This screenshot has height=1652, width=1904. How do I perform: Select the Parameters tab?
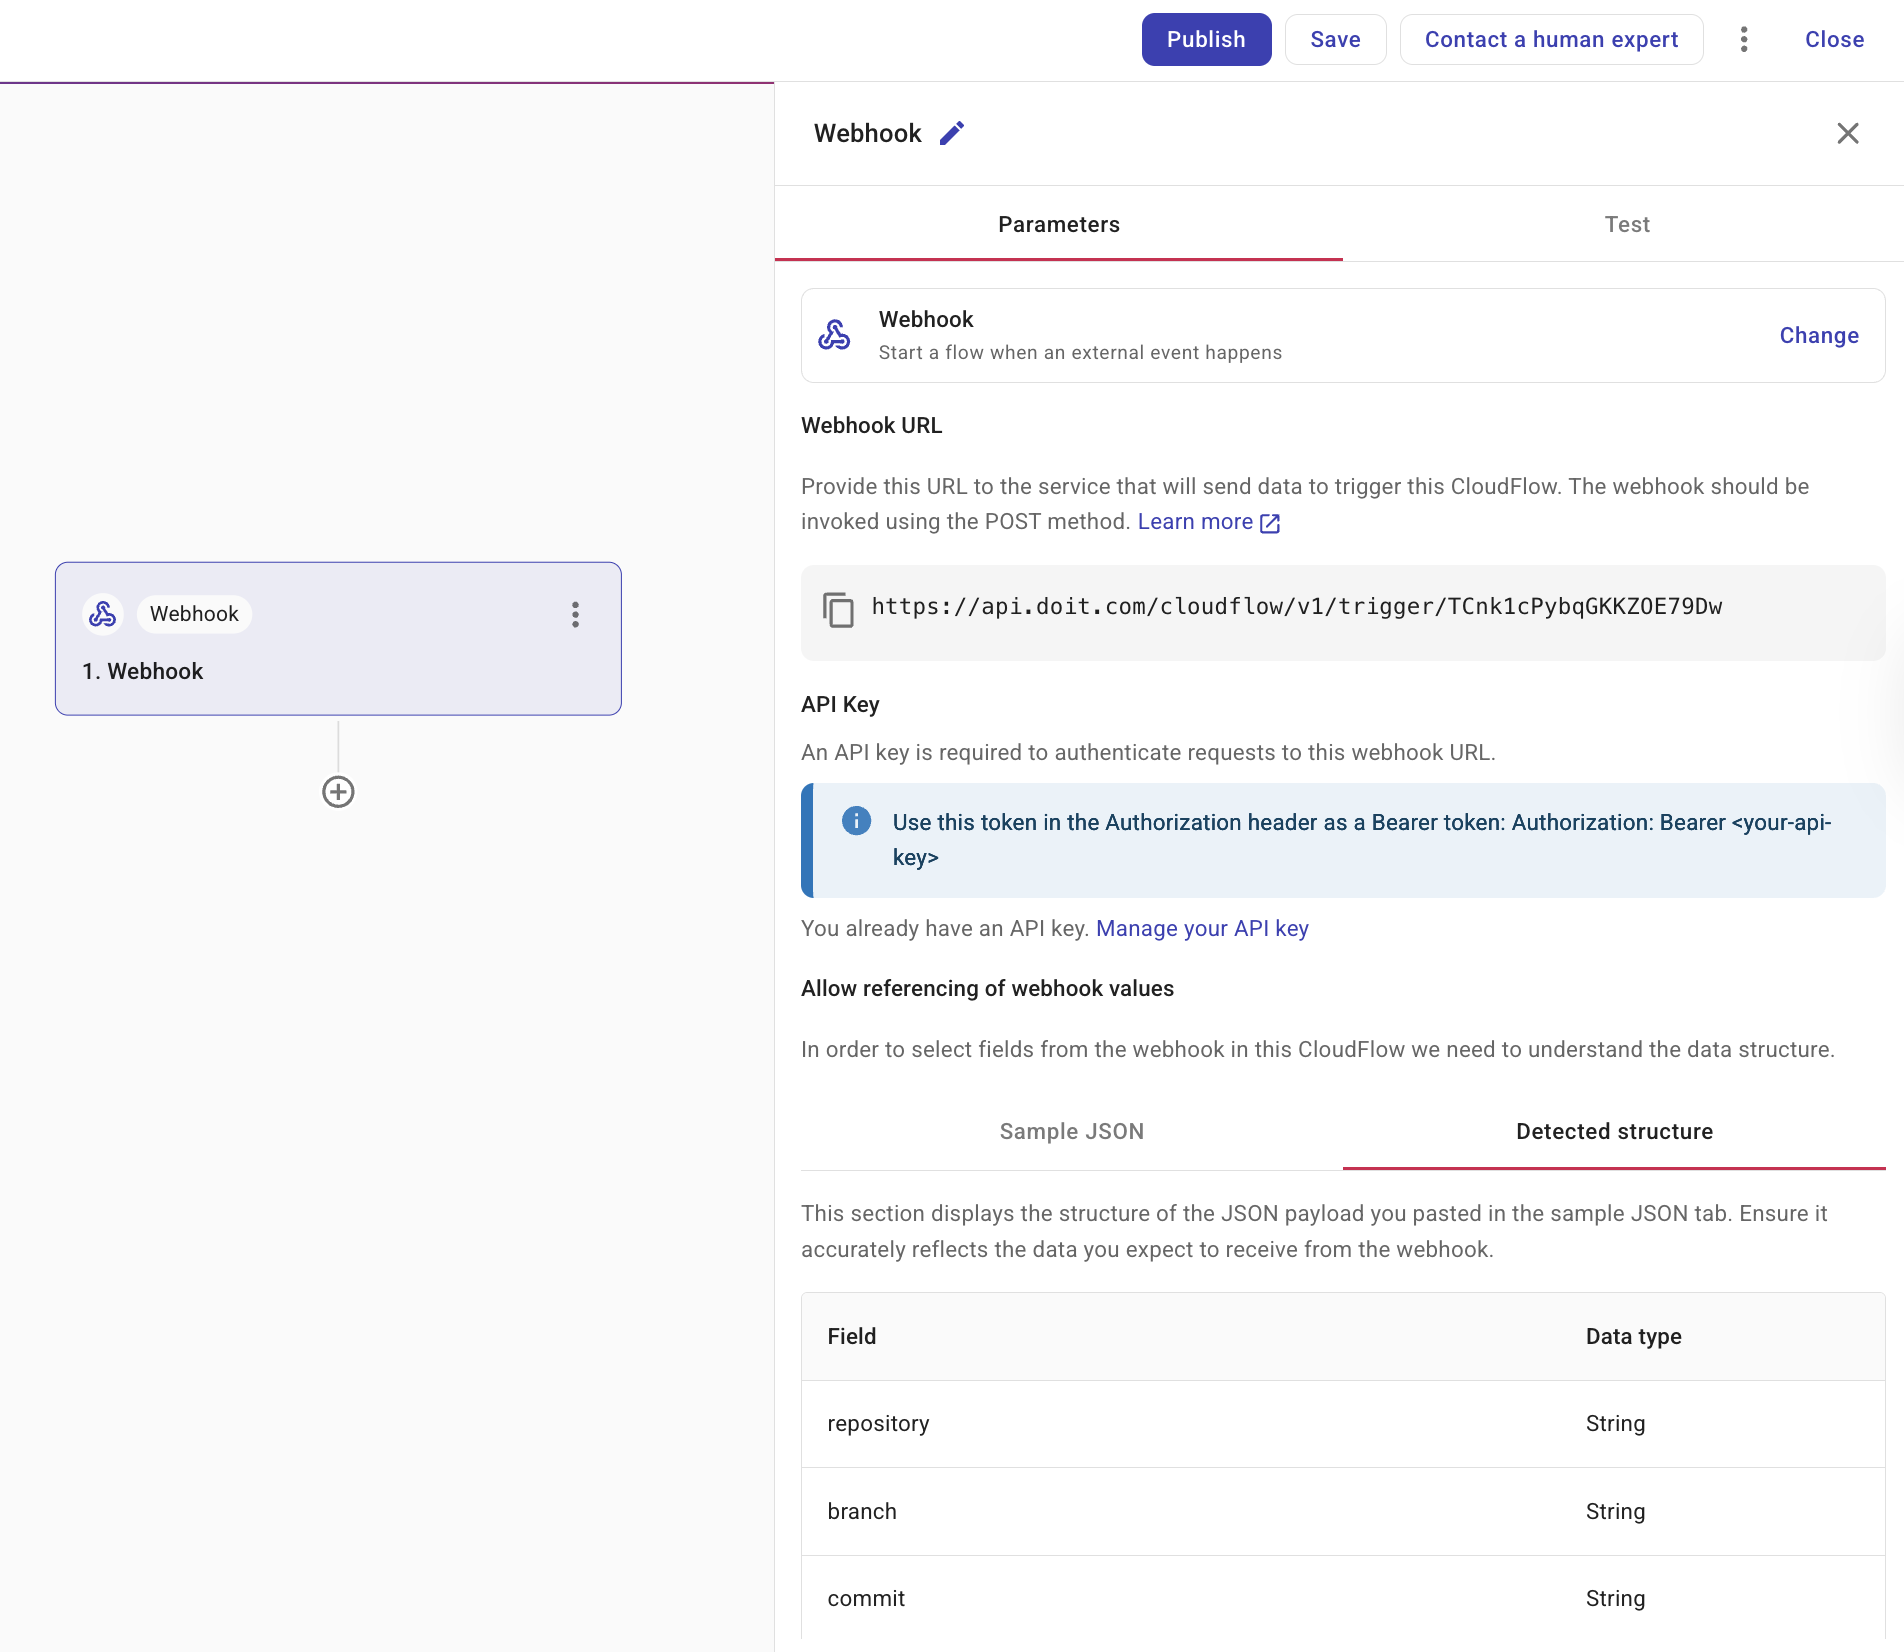pos(1059,224)
